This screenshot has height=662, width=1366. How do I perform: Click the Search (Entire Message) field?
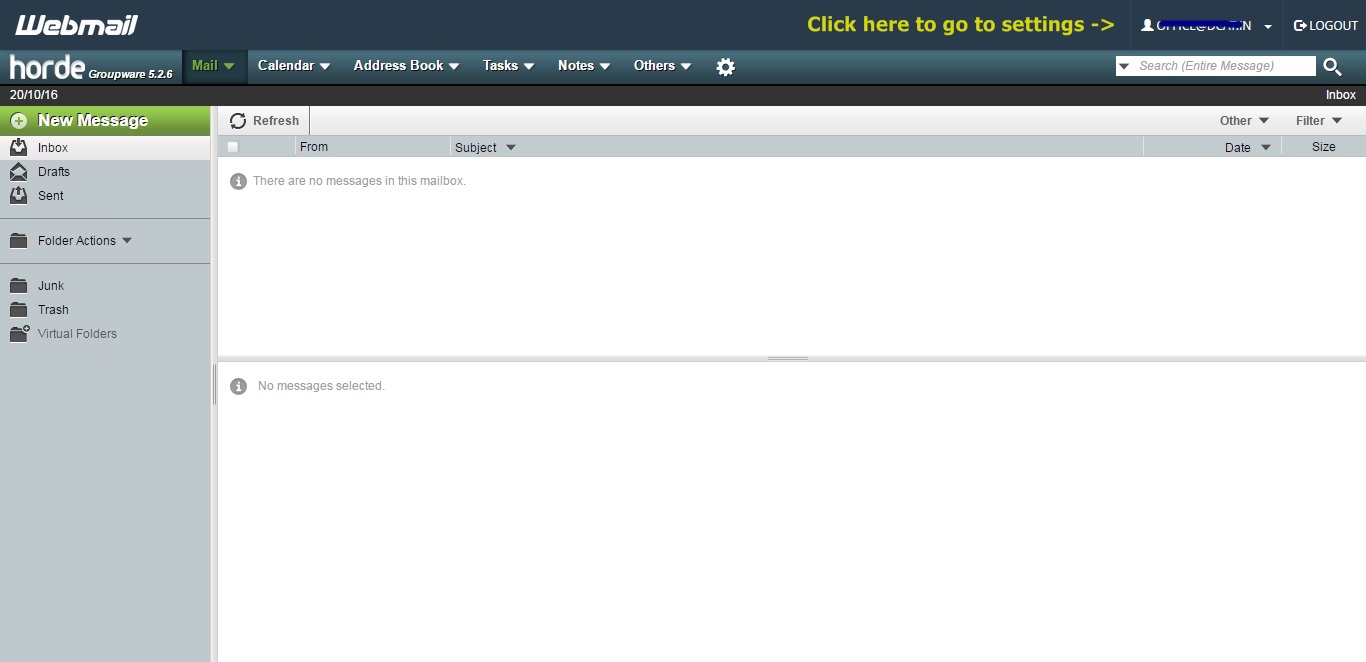click(x=1225, y=66)
